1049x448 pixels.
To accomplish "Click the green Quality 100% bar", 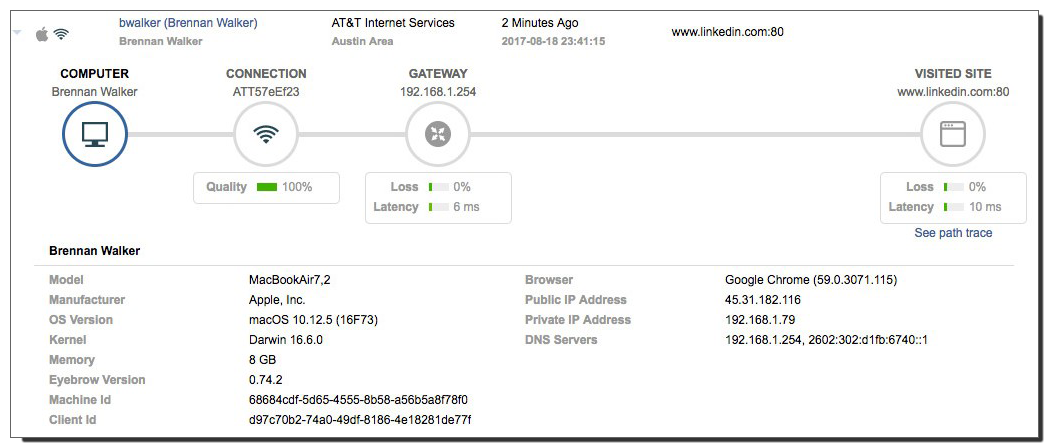I will click(x=266, y=187).
